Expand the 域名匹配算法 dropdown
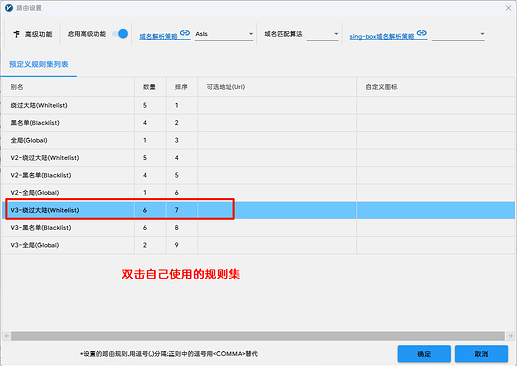This screenshot has width=517, height=366. coord(322,34)
